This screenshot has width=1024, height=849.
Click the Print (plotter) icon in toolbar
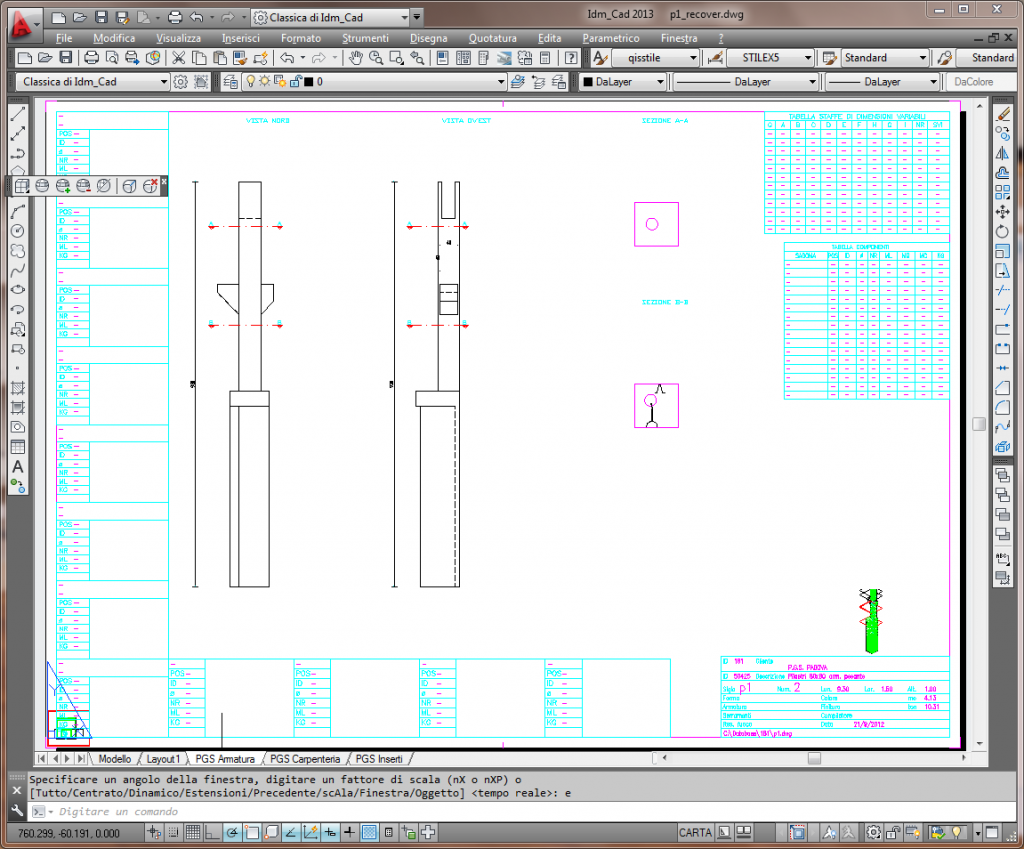91,58
